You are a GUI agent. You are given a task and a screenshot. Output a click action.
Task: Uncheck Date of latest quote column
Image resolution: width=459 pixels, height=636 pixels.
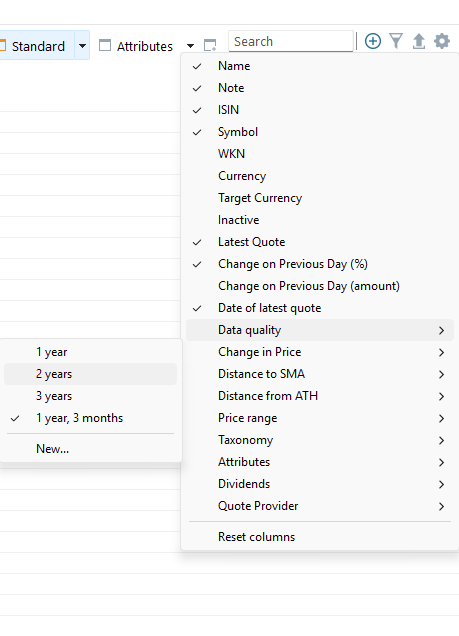coord(320,308)
